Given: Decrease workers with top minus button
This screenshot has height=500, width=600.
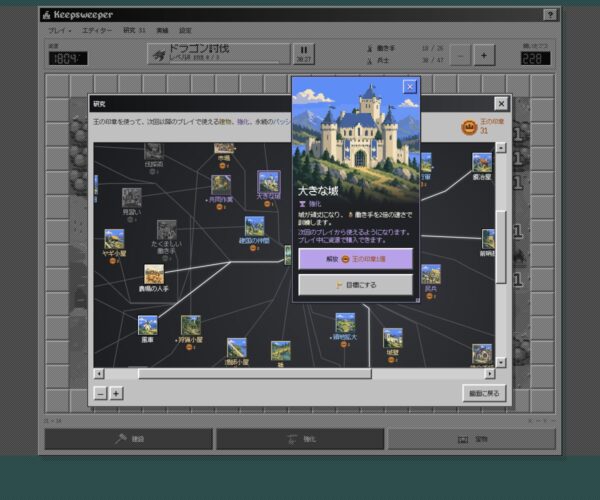Looking at the screenshot, I should point(460,56).
